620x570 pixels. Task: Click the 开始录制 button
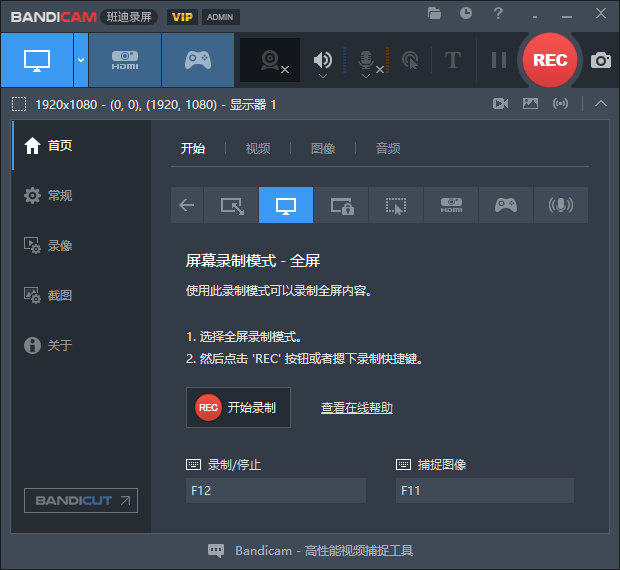pyautogui.click(x=238, y=408)
